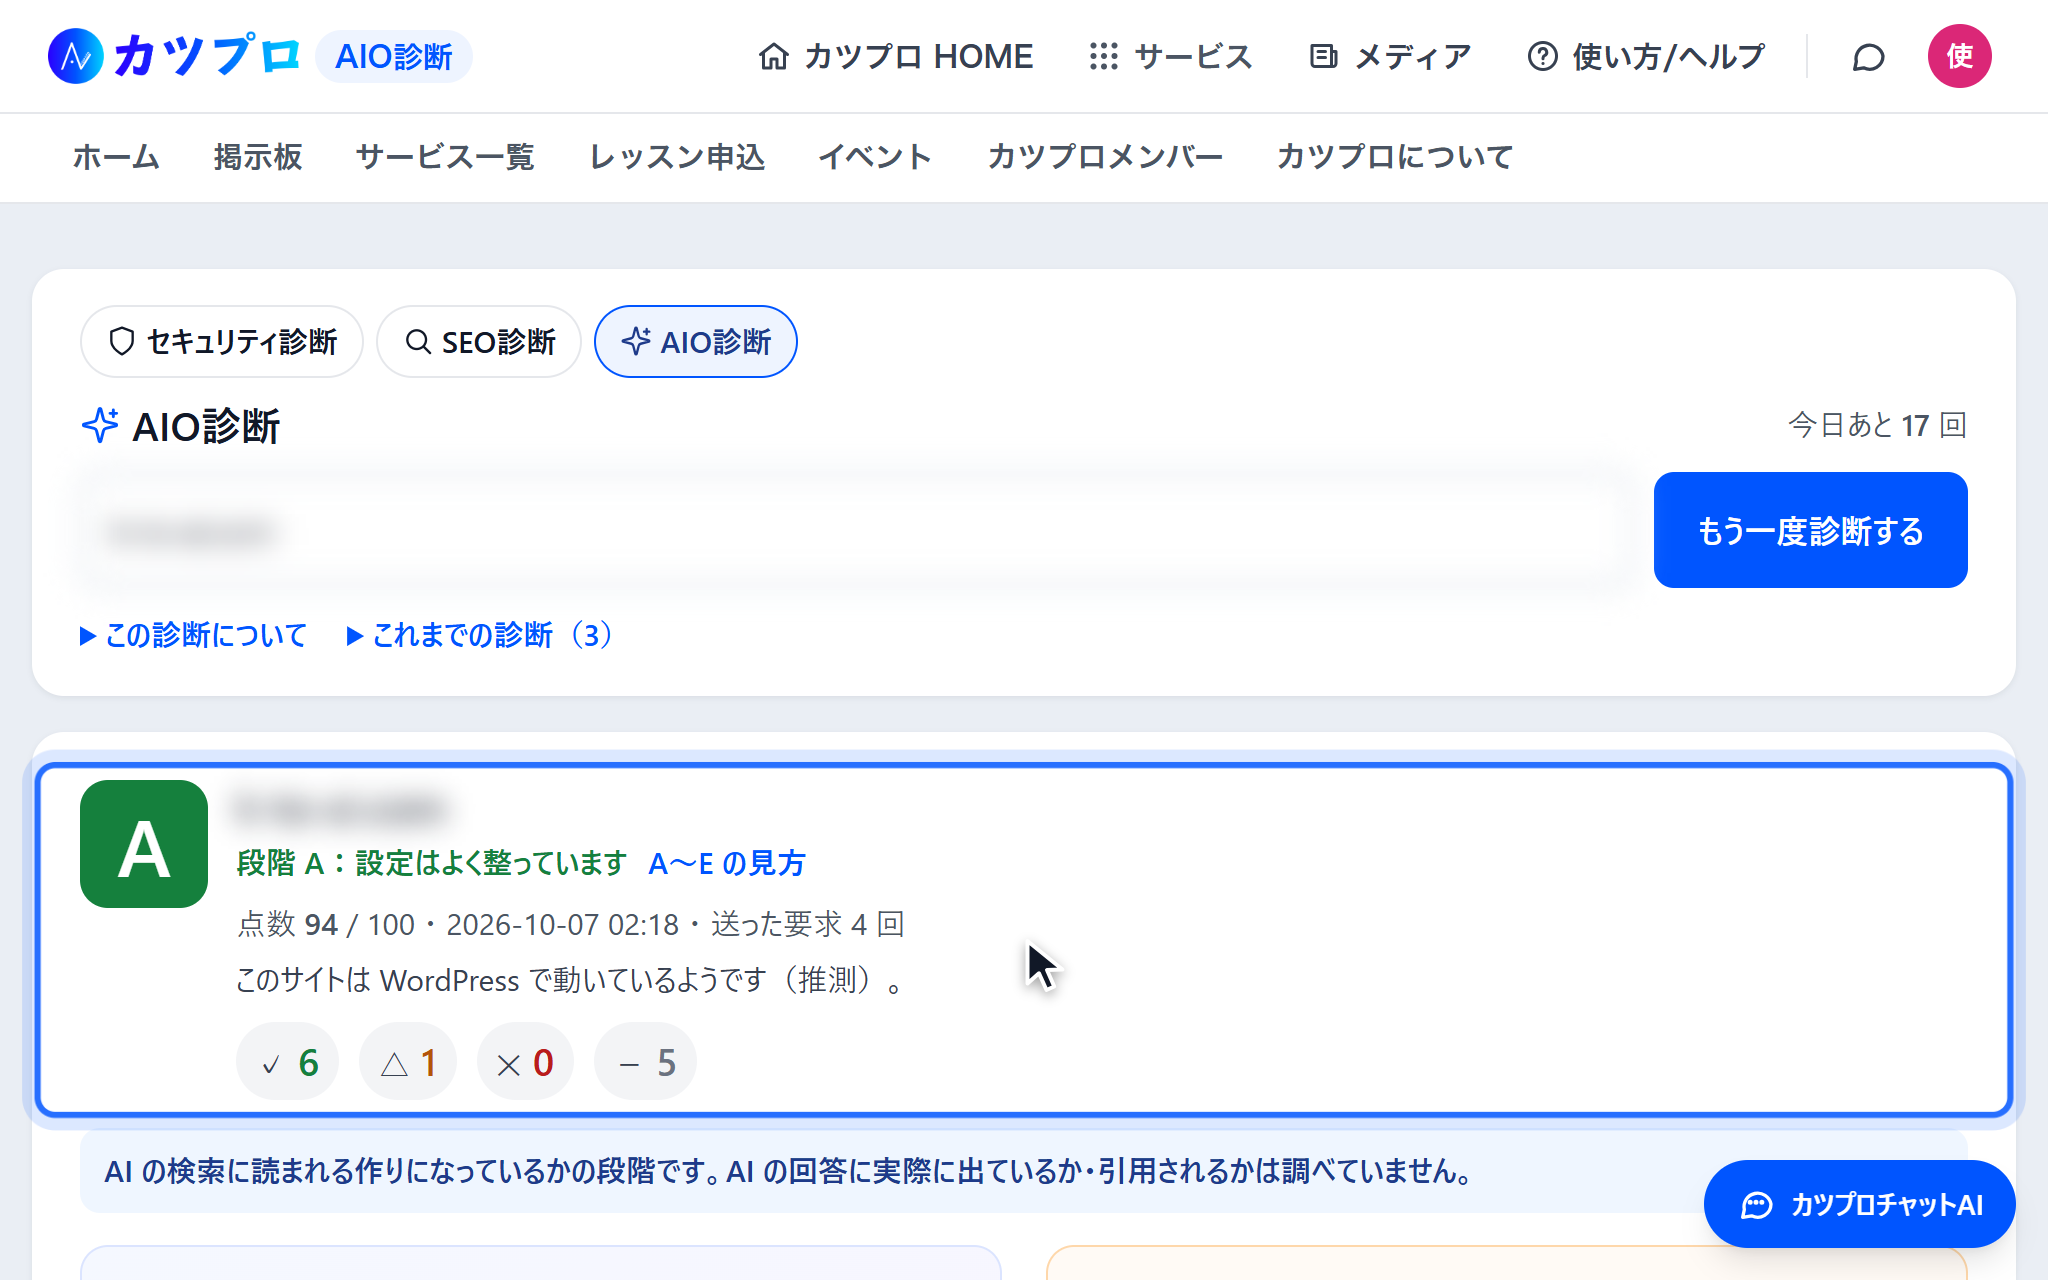This screenshot has height=1280, width=2048.
Task: Select ホーム in the navigation bar
Action: pyautogui.click(x=116, y=157)
